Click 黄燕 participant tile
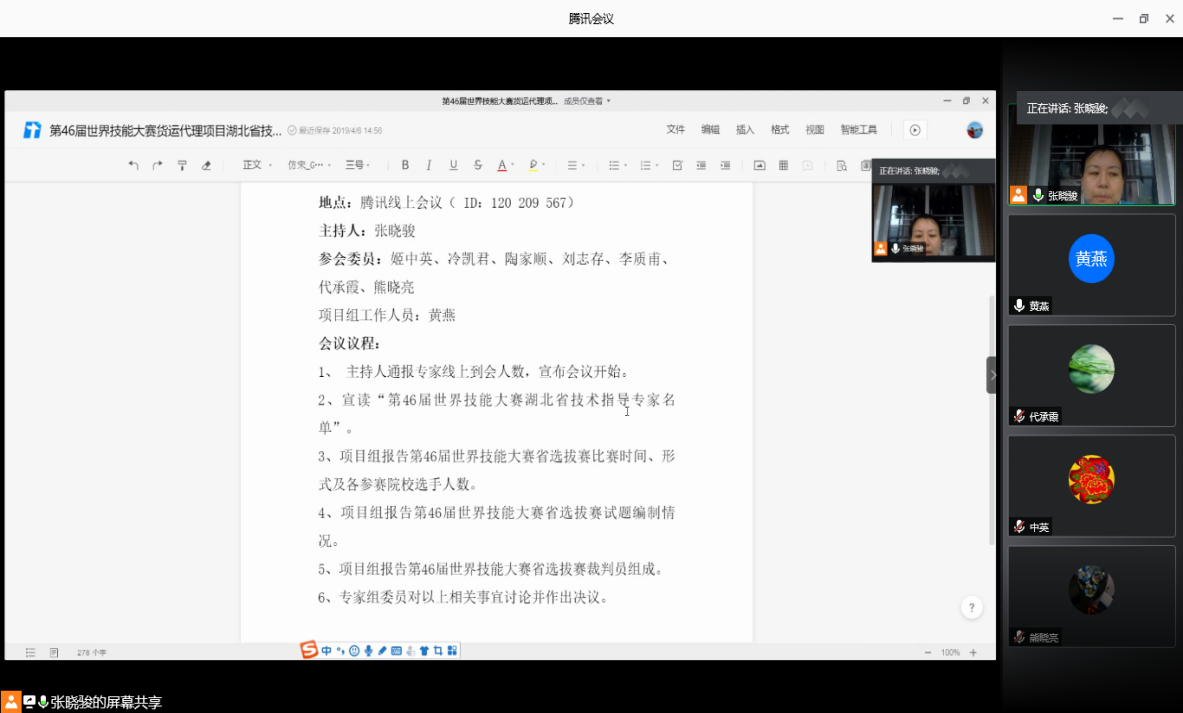Viewport: 1183px width, 713px height. pyautogui.click(x=1091, y=265)
